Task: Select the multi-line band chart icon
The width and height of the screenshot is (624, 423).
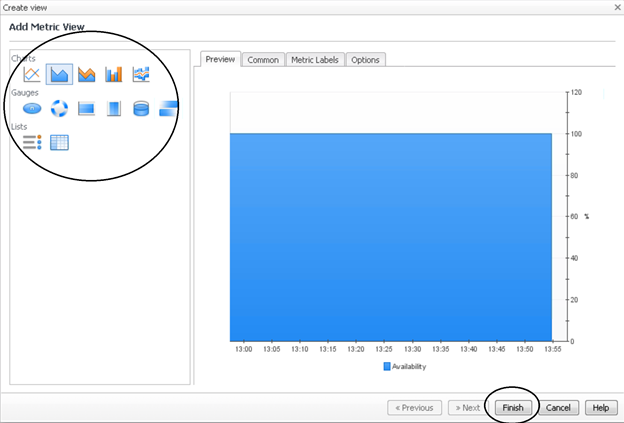Action: click(x=141, y=74)
